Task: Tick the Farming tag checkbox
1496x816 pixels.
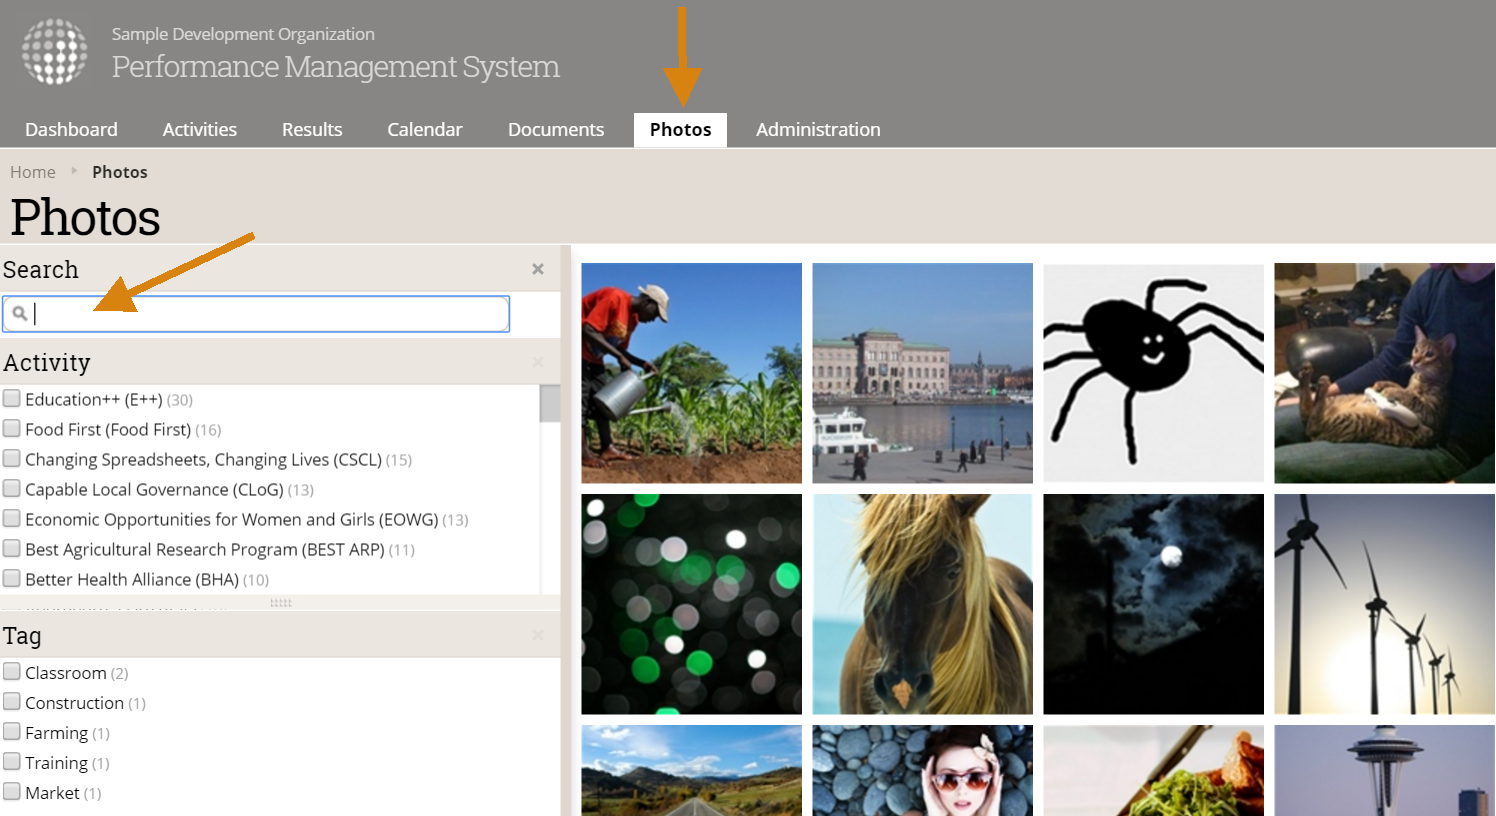Action: (x=12, y=732)
